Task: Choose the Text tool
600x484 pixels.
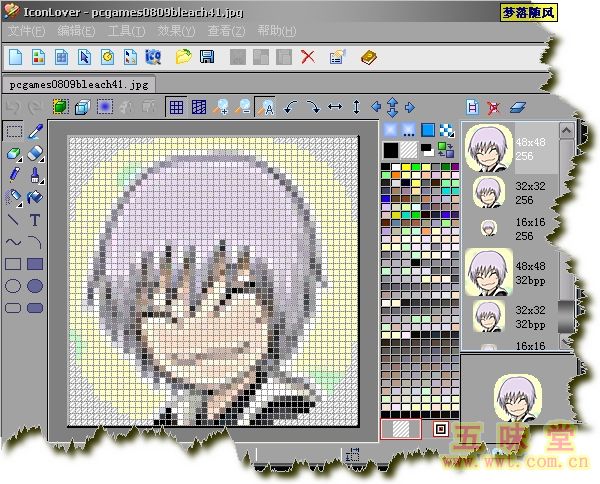Action: (x=35, y=219)
